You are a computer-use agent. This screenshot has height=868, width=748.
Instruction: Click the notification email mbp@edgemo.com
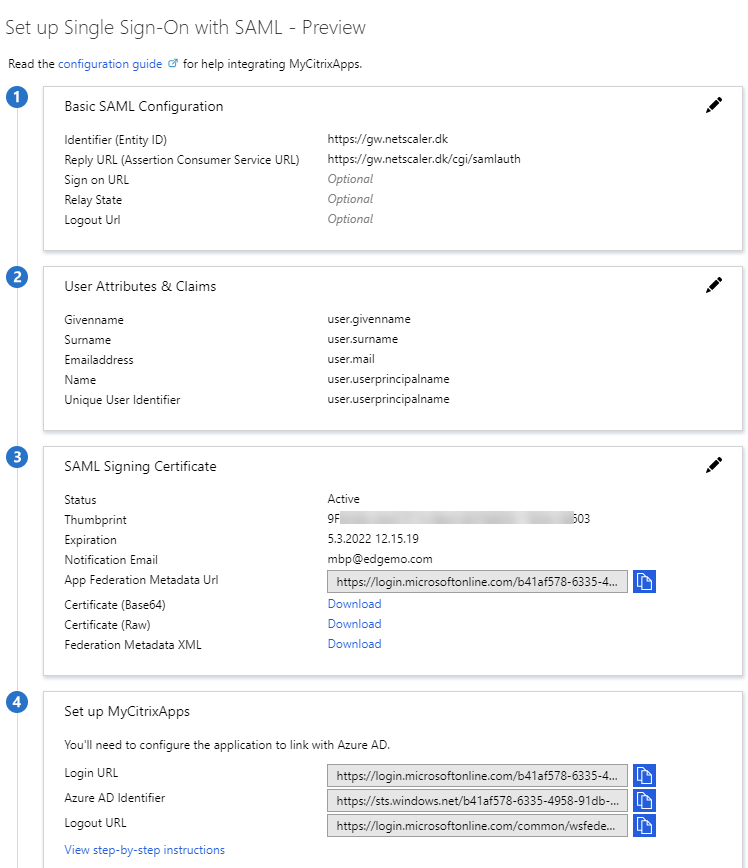tap(380, 559)
